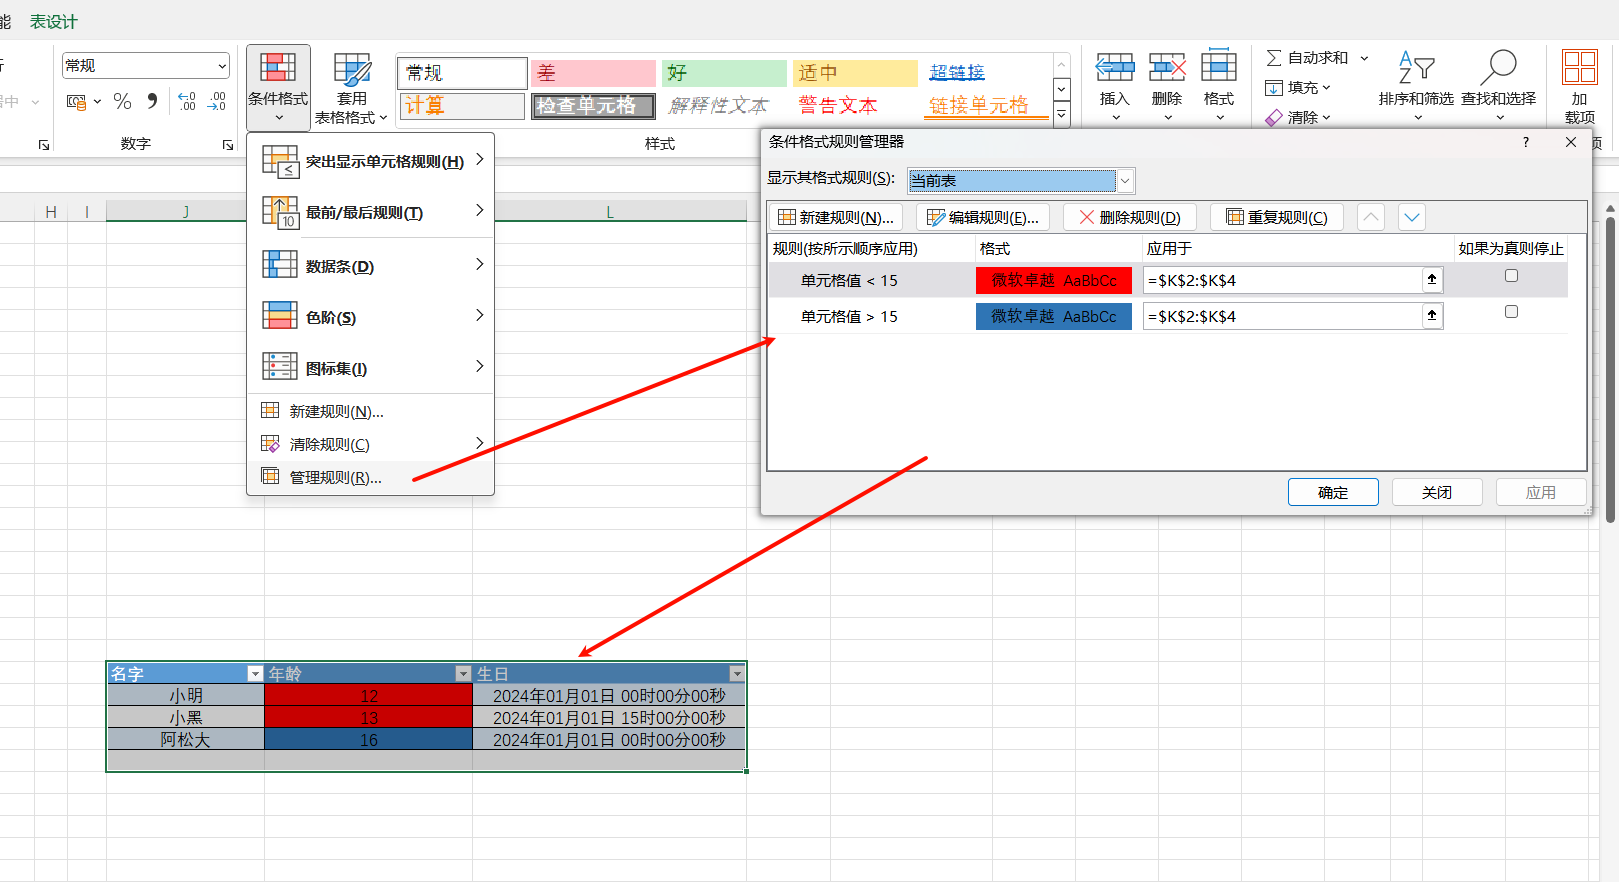The height and width of the screenshot is (882, 1619).
Task: Click the applies-to field of the first rule
Action: [1282, 281]
